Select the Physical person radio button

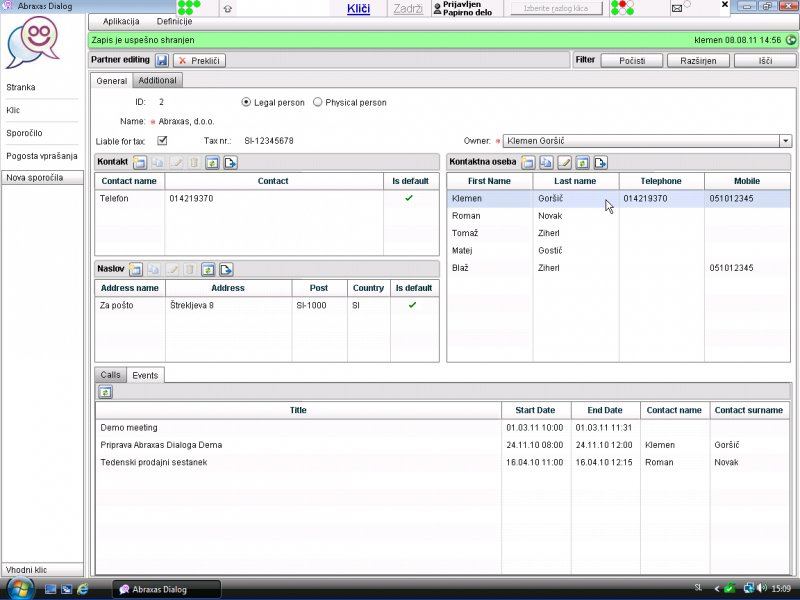(x=317, y=102)
